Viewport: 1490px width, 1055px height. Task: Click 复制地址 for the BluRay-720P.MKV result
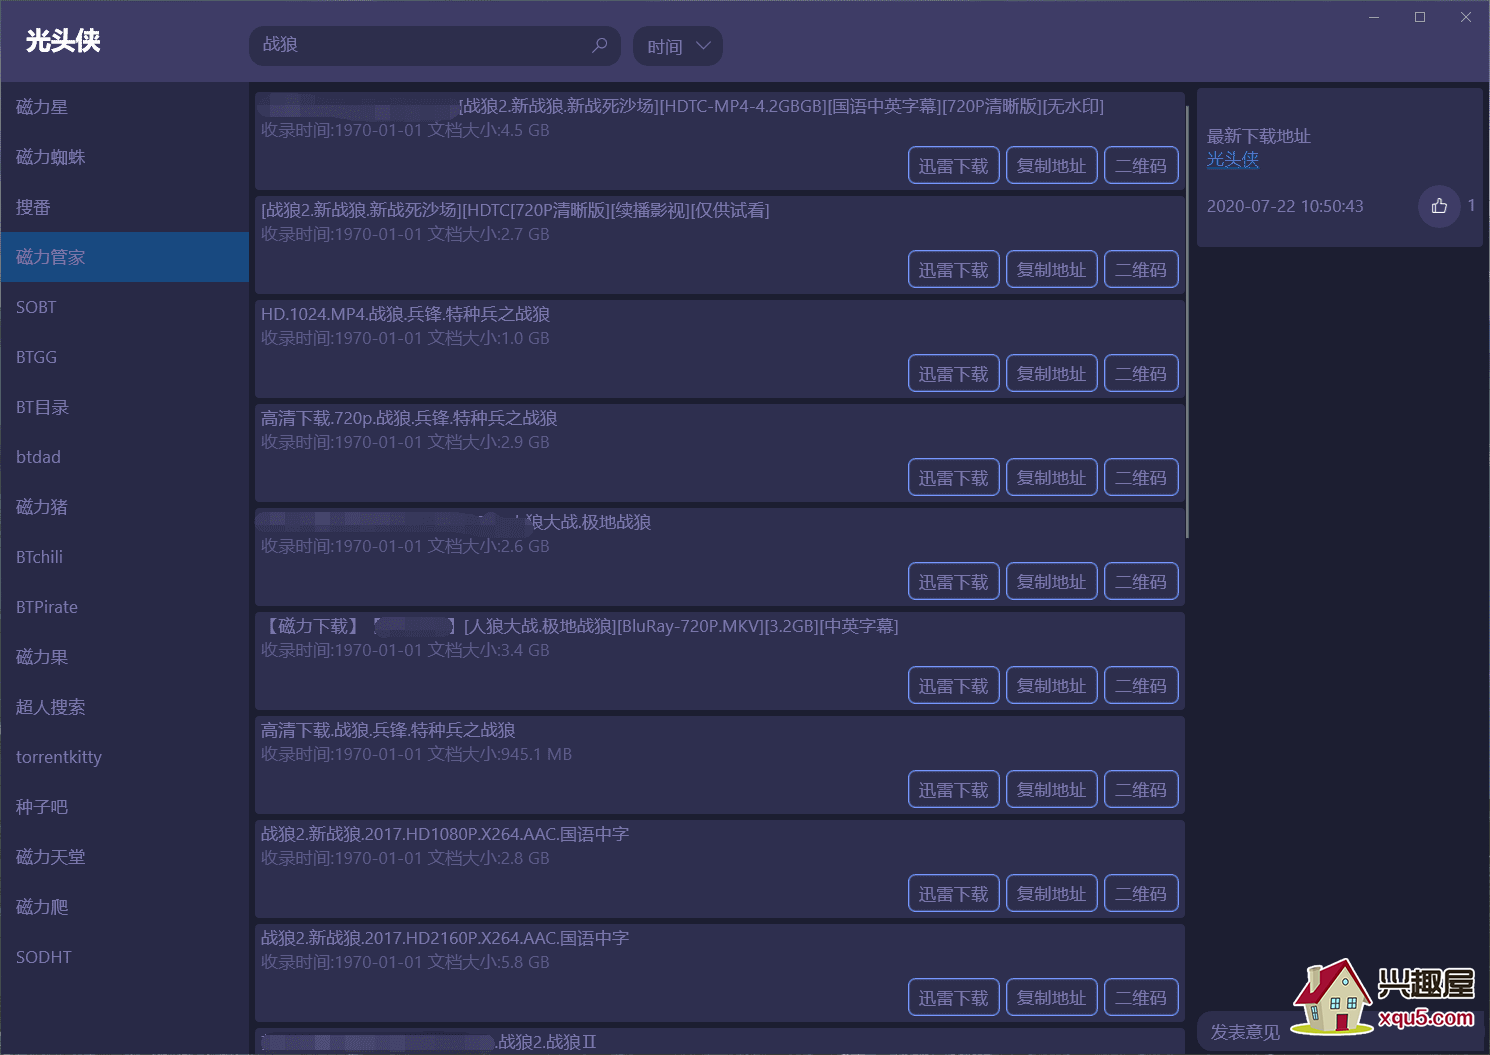[x=1051, y=686]
